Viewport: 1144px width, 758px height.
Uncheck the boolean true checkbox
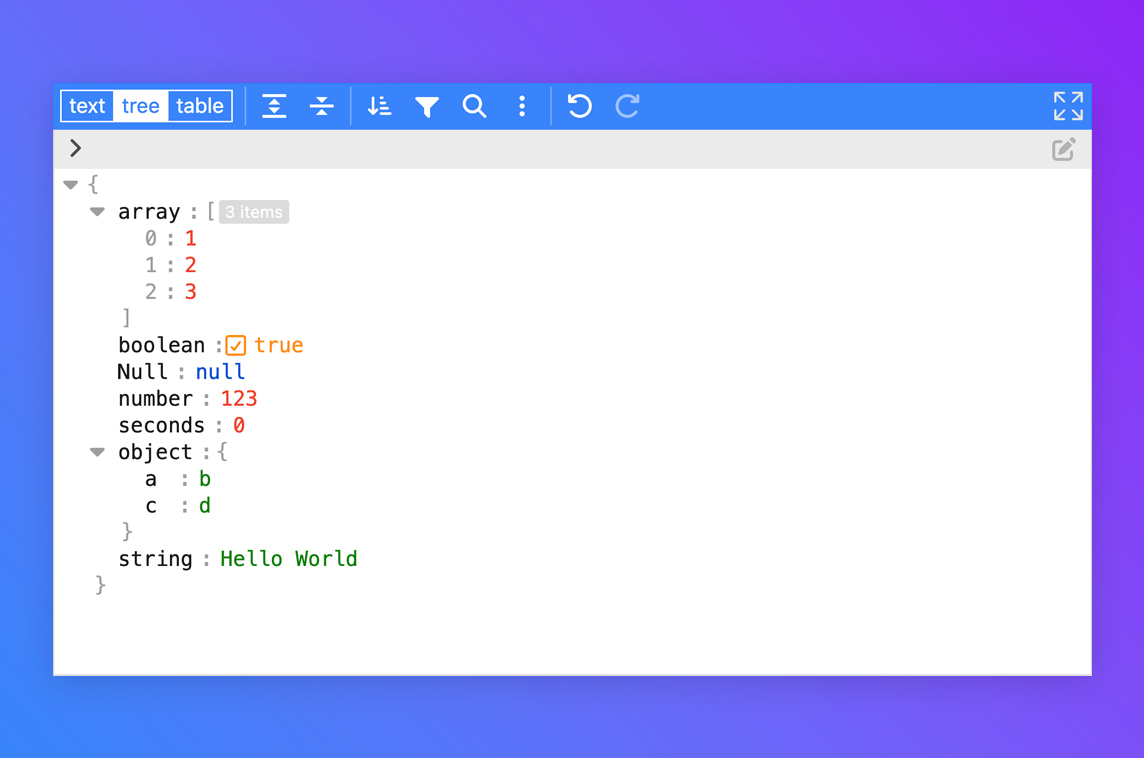point(236,346)
